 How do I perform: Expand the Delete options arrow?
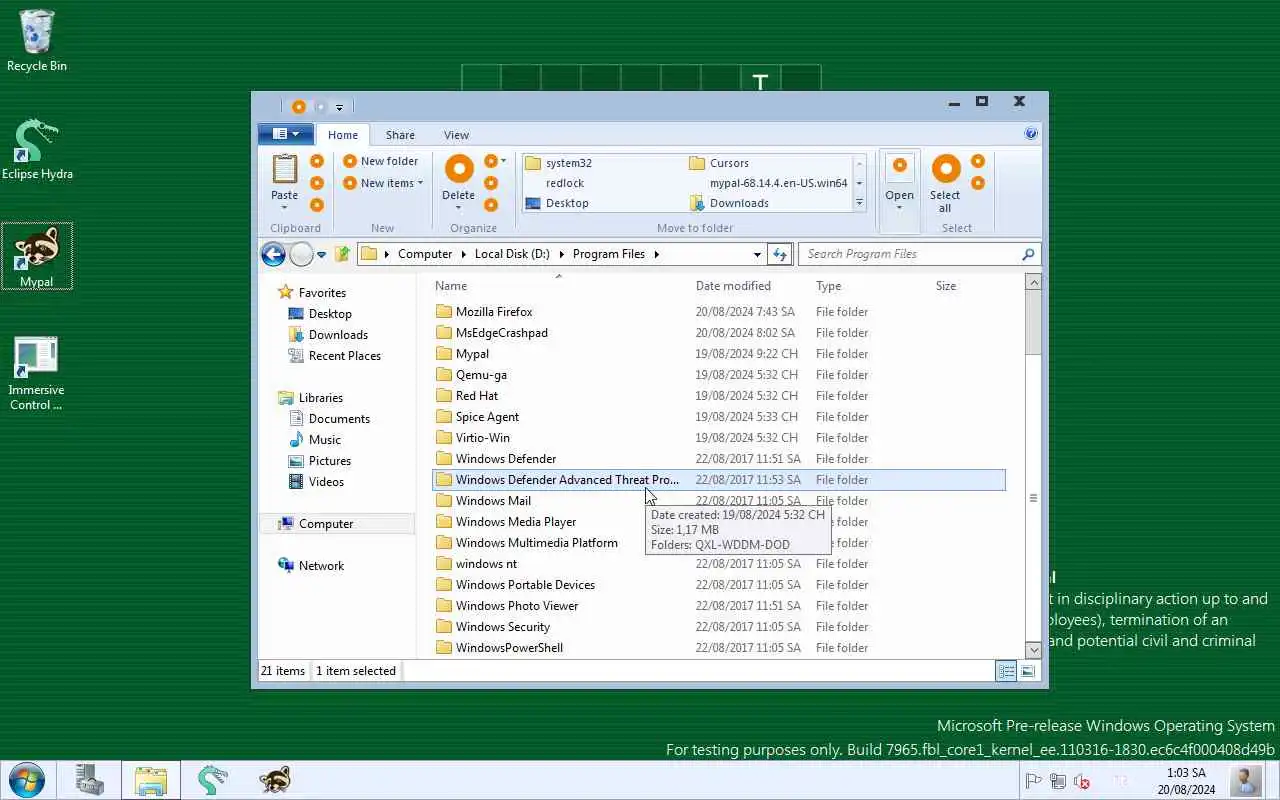[x=459, y=208]
